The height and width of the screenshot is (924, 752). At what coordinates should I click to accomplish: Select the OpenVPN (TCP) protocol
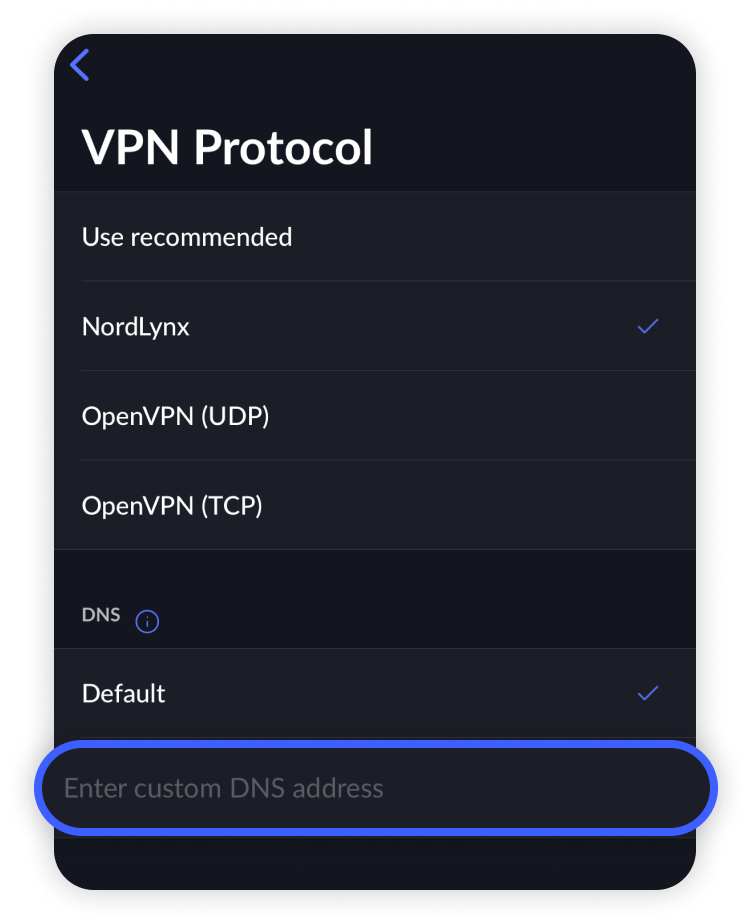coord(172,506)
